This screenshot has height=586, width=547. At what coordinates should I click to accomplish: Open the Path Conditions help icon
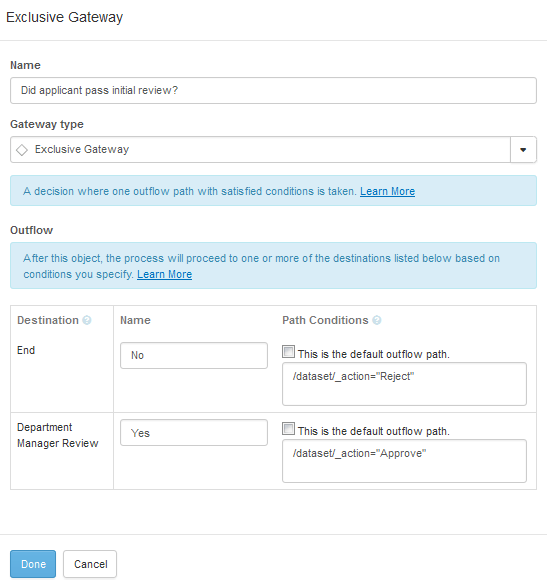tap(377, 320)
